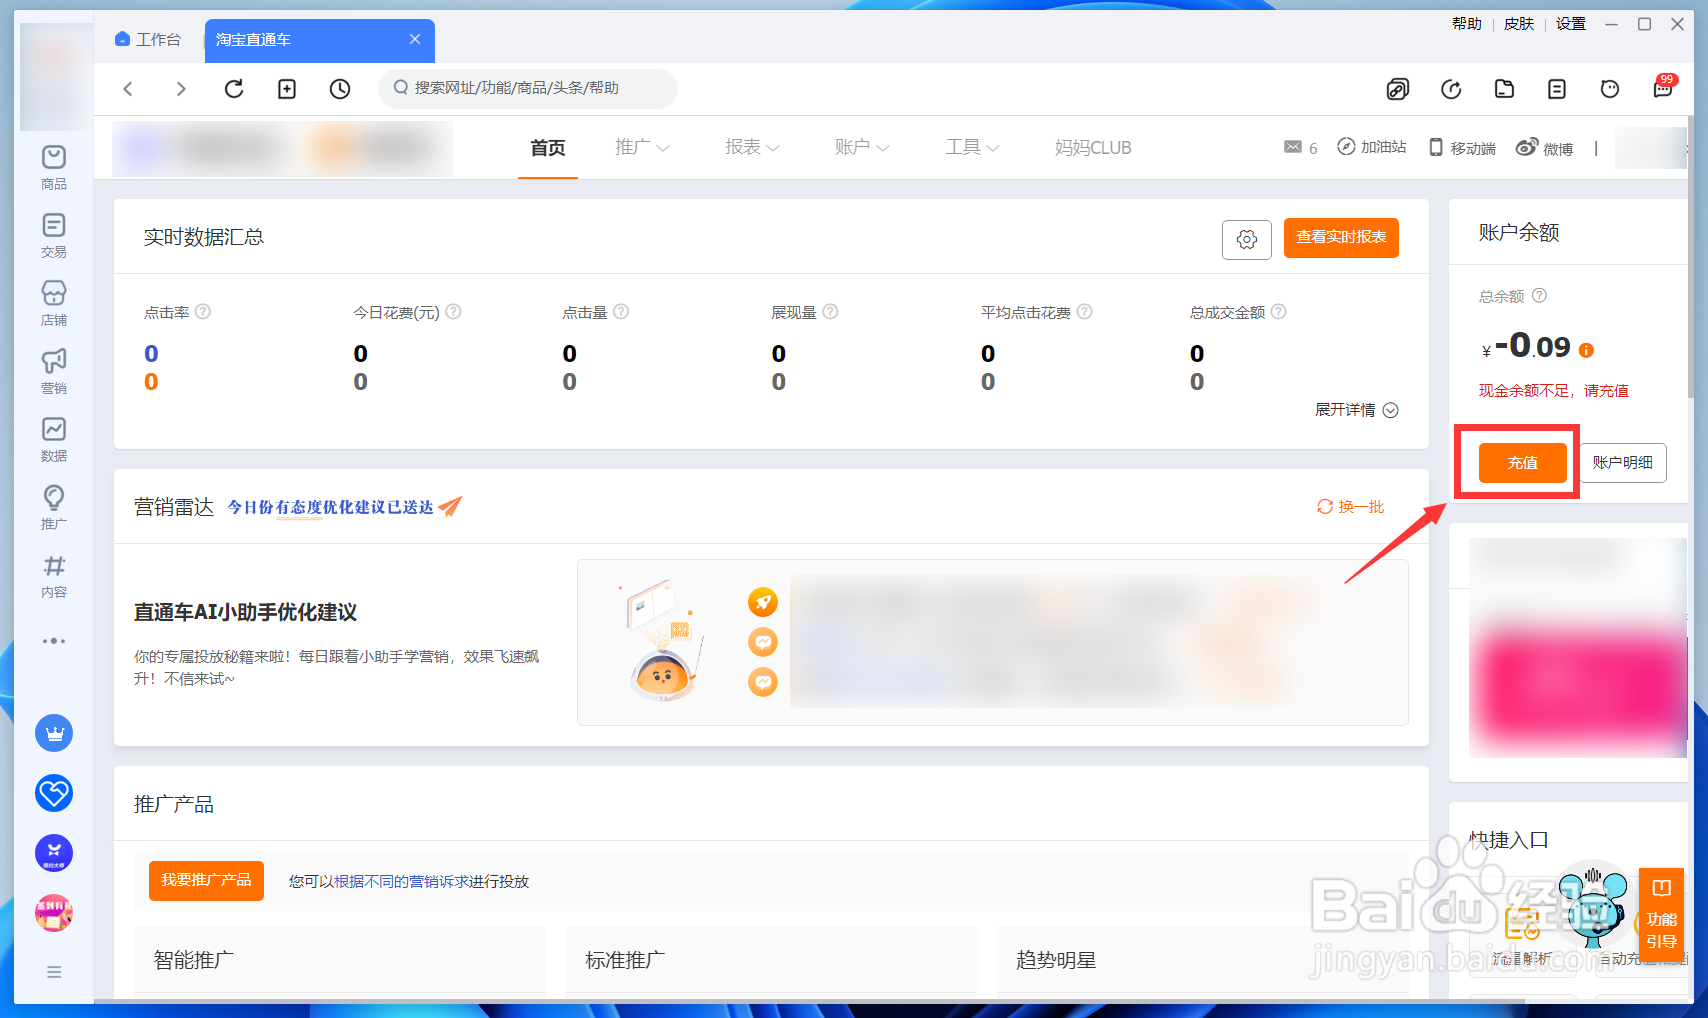Click help icon beside 点击率

pos(203,312)
